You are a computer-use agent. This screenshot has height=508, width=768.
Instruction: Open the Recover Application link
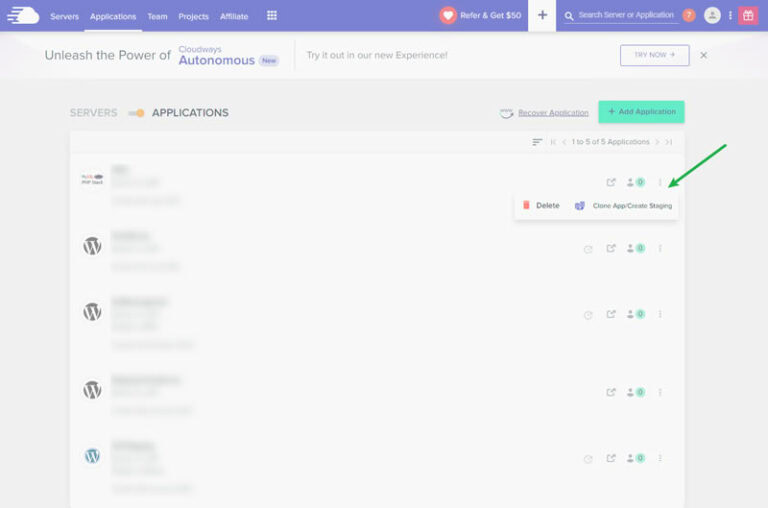pyautogui.click(x=552, y=113)
